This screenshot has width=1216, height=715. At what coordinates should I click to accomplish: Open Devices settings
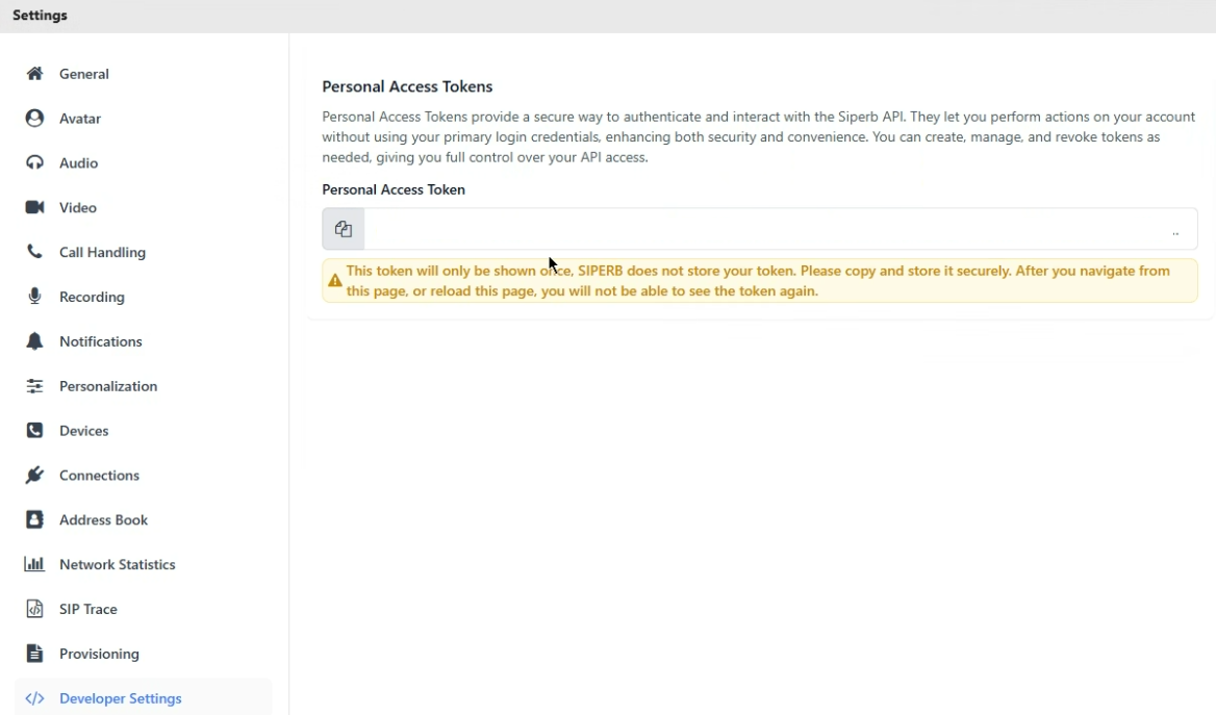tap(143, 431)
